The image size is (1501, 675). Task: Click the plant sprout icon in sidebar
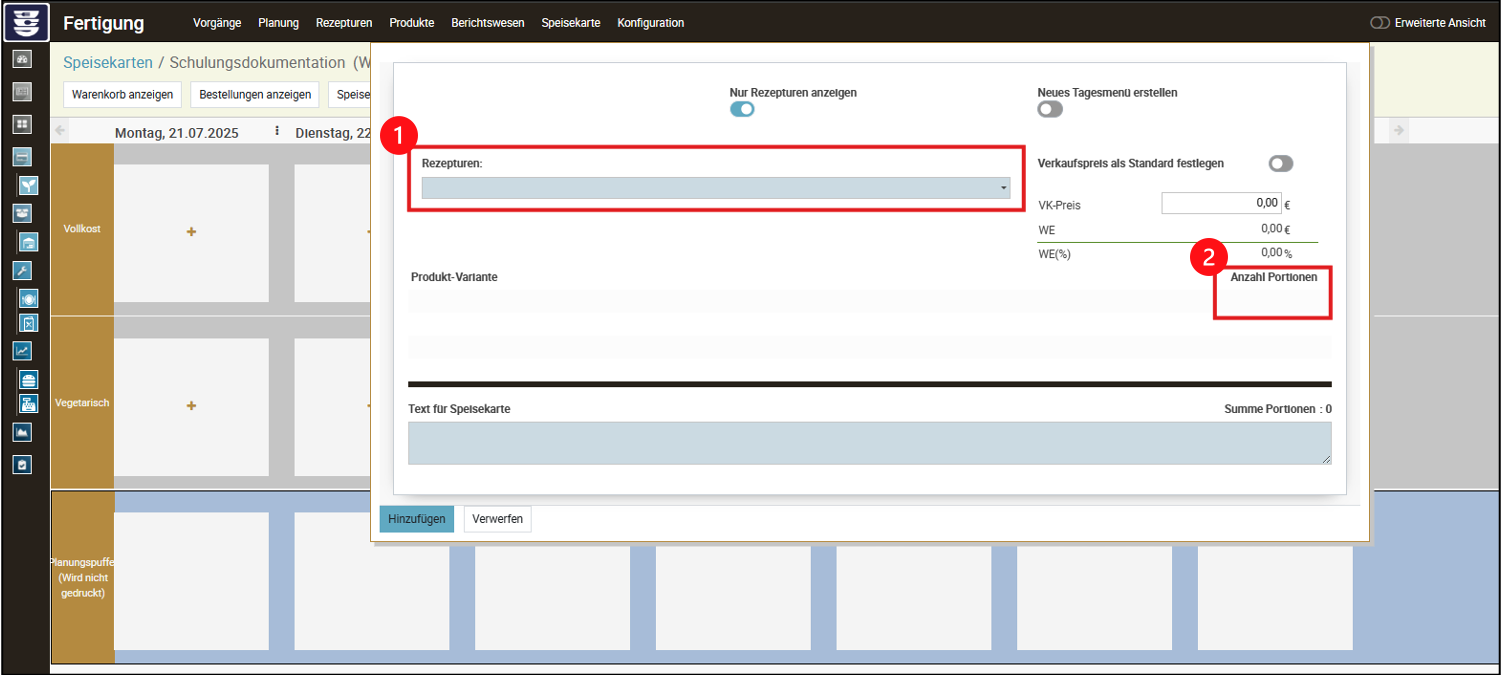[x=28, y=186]
